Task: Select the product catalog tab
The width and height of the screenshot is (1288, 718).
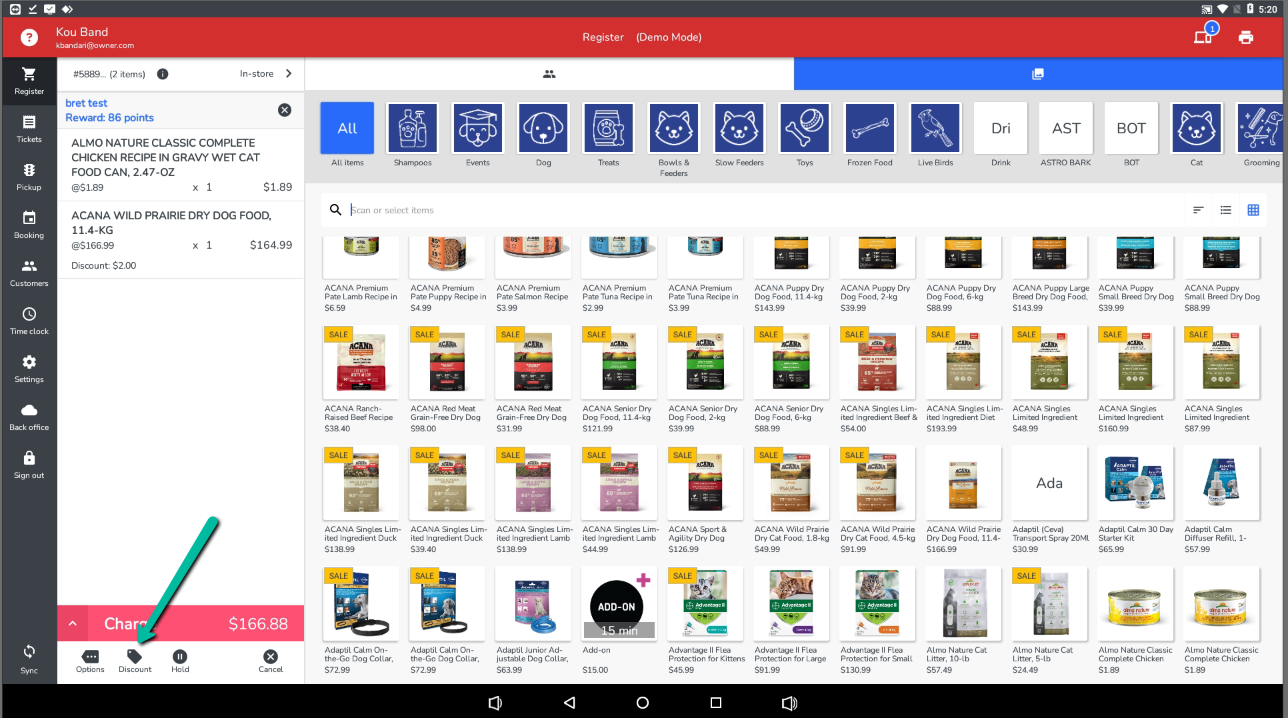Action: point(1038,74)
